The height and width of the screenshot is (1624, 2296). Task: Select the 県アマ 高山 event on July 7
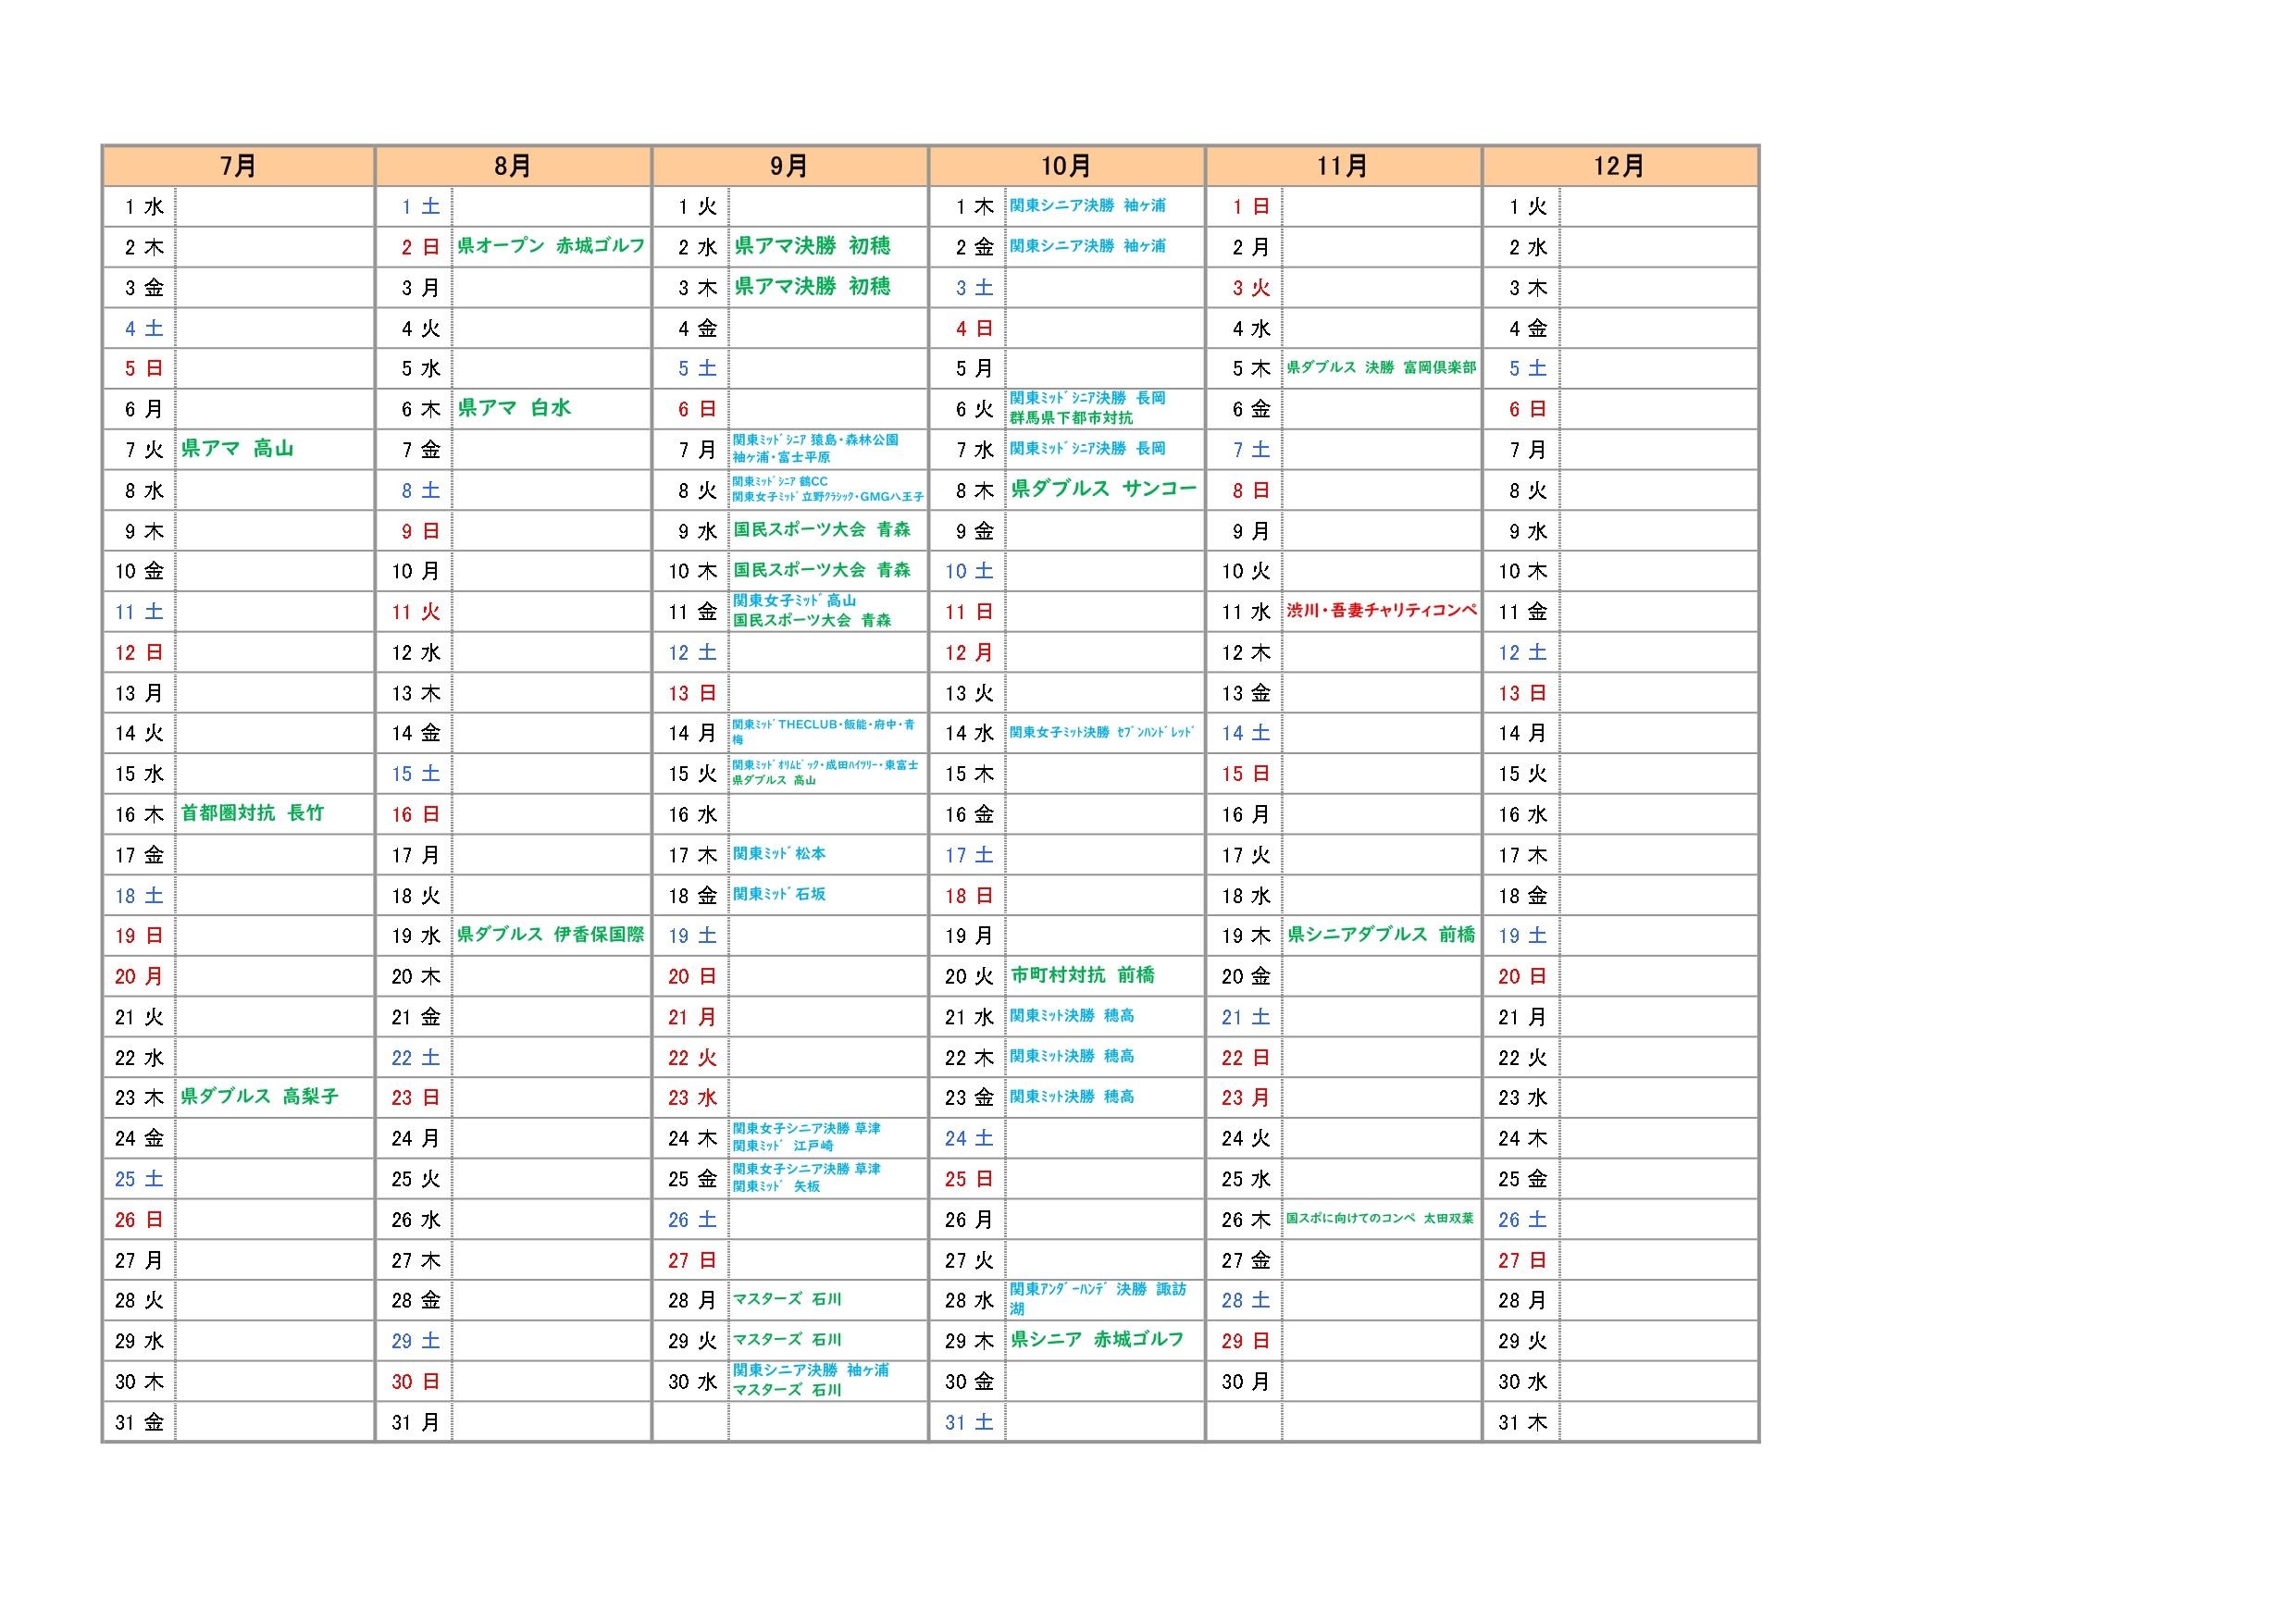pyautogui.click(x=237, y=449)
